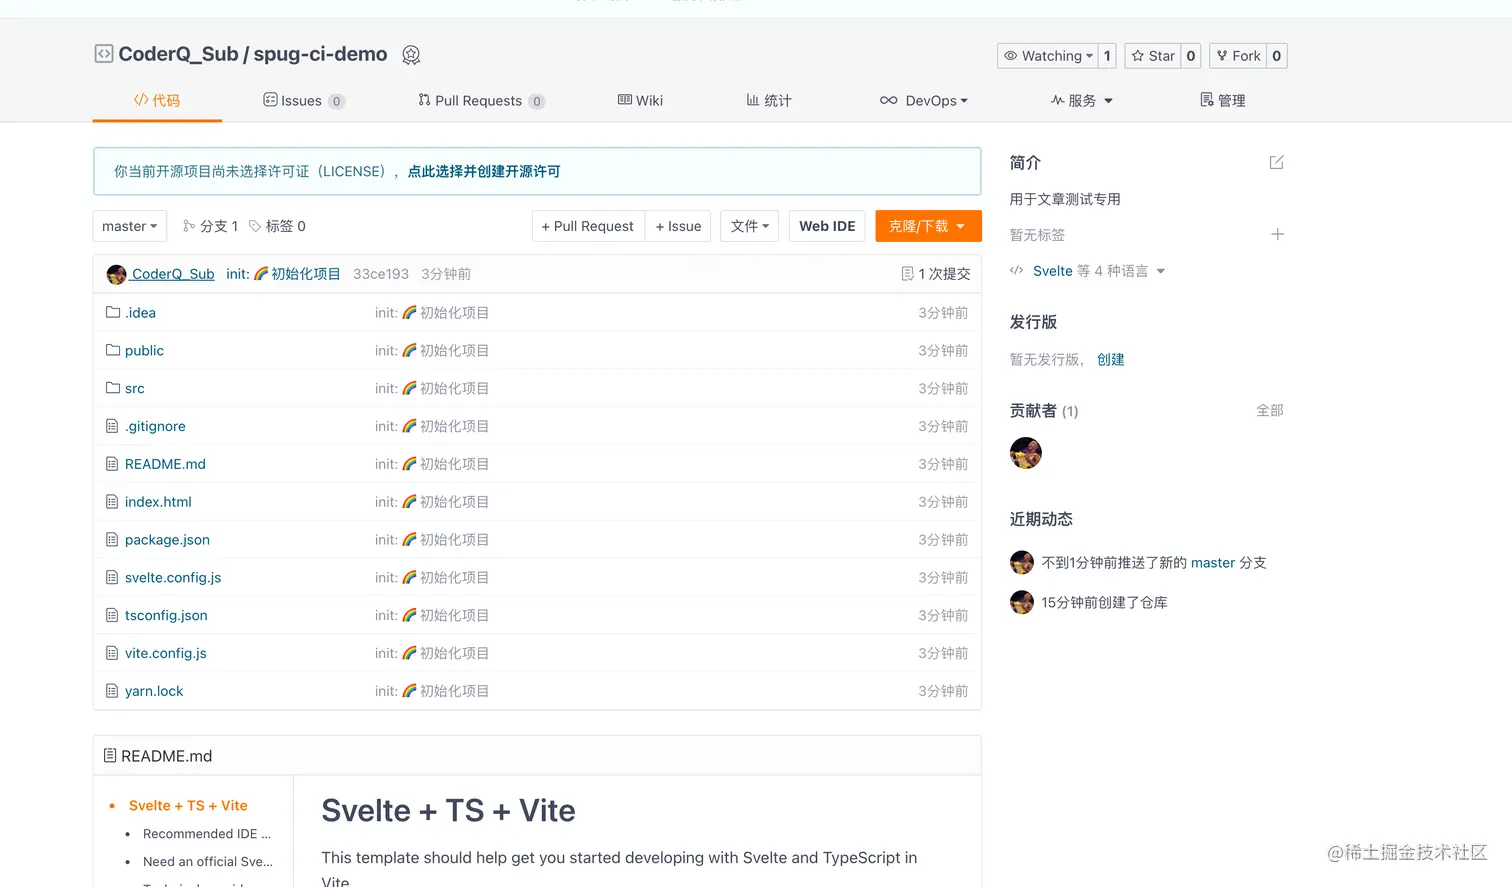The image size is (1512, 887).
Task: Jump to Recommended IDE outline item
Action: (207, 834)
